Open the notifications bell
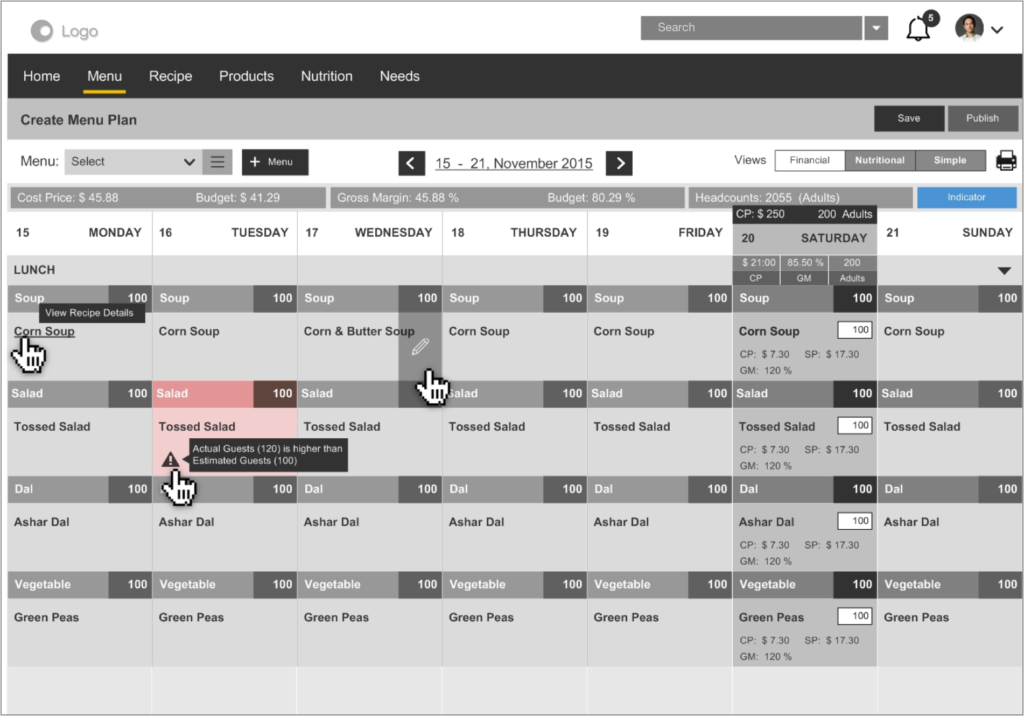1024x716 pixels. tap(918, 29)
